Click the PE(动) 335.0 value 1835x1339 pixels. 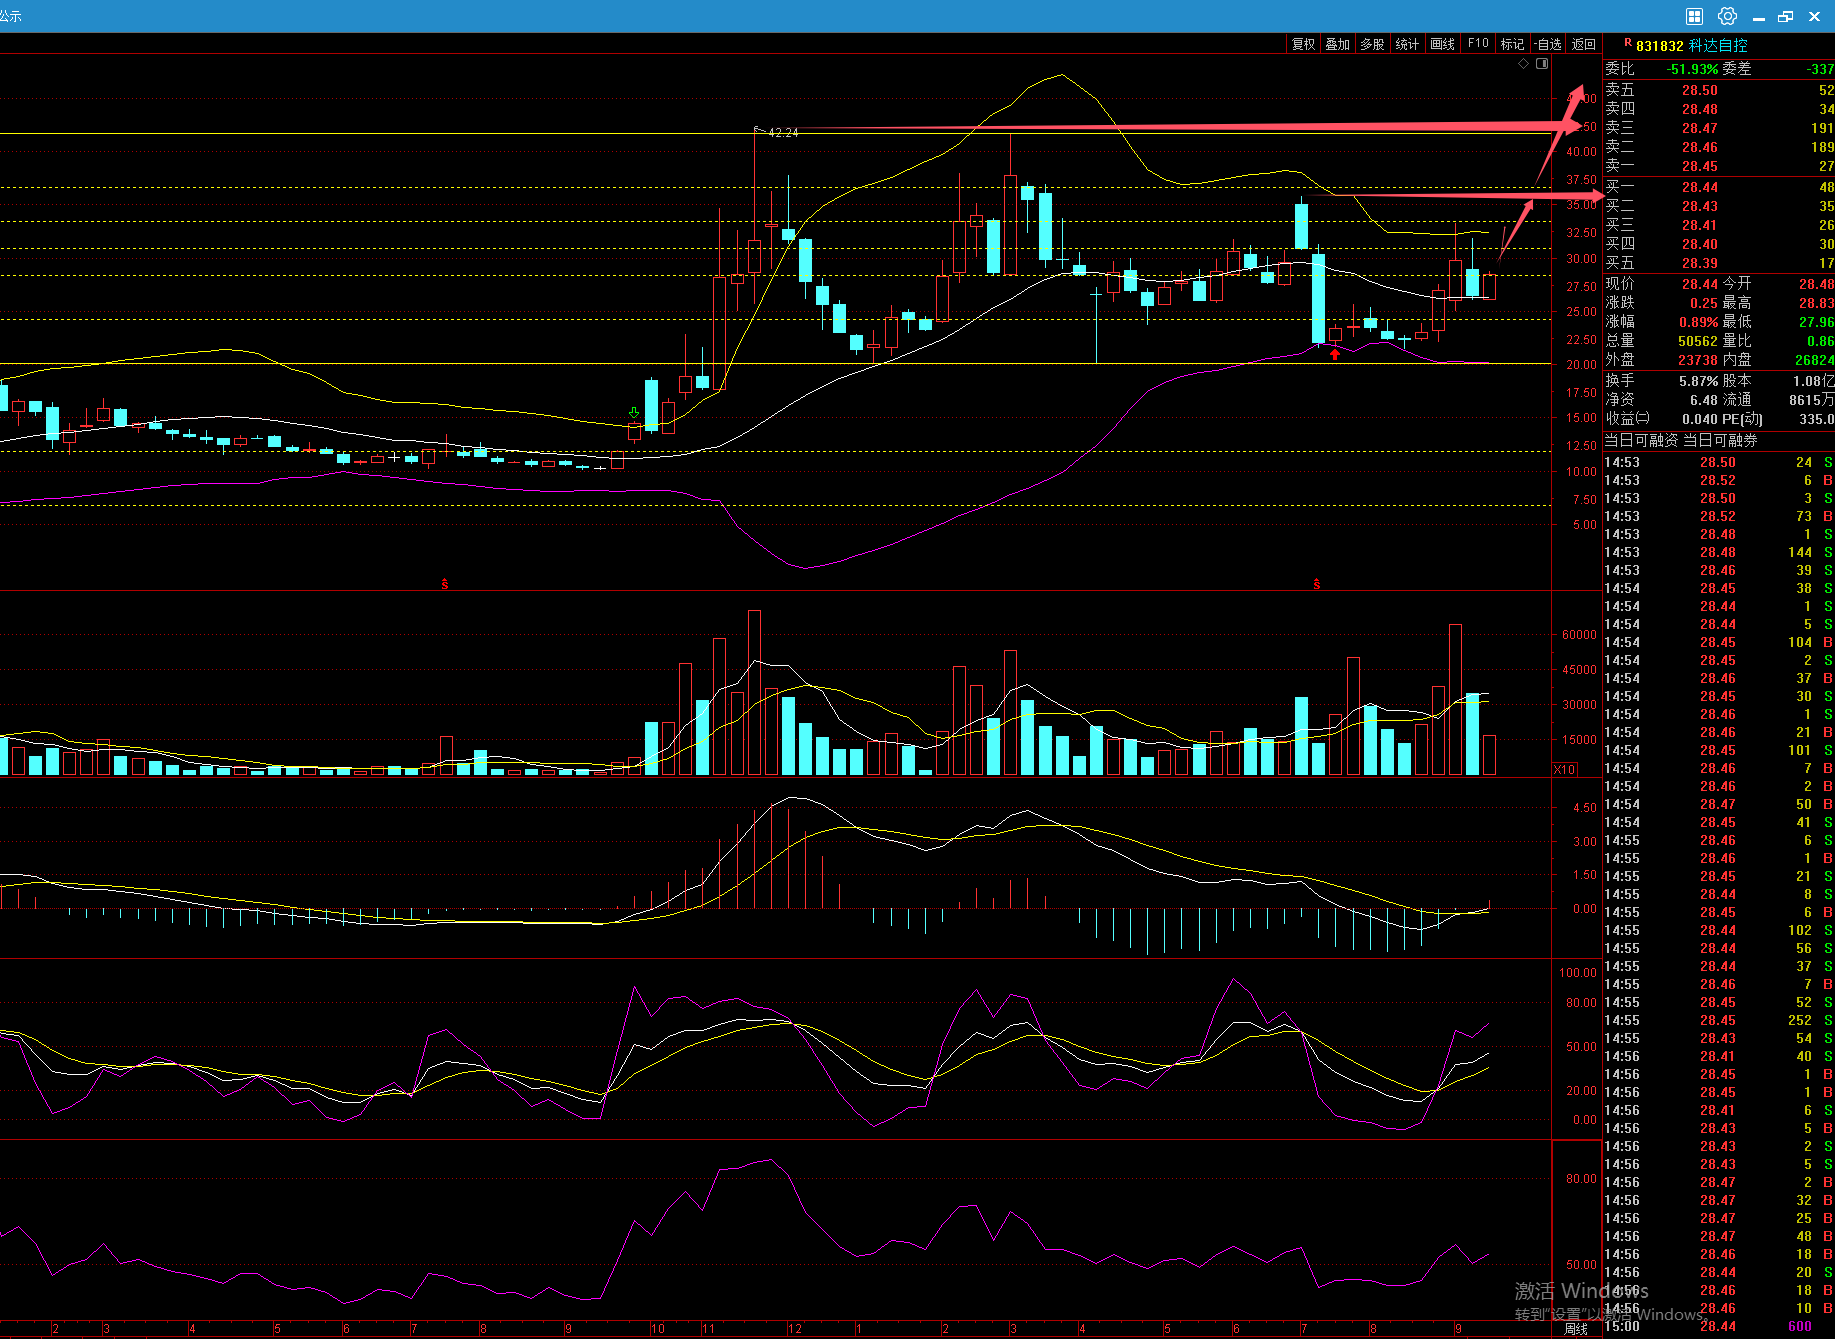pyautogui.click(x=1817, y=419)
